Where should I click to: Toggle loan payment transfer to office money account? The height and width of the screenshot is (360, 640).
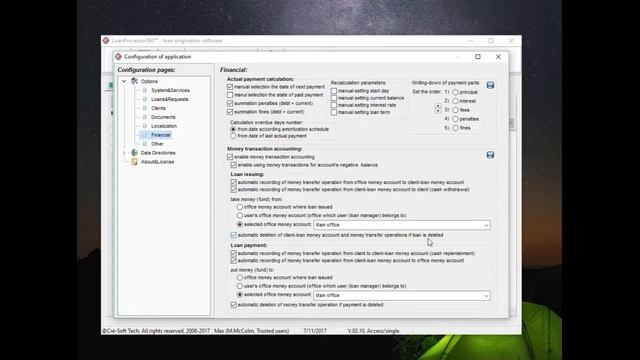[233, 260]
